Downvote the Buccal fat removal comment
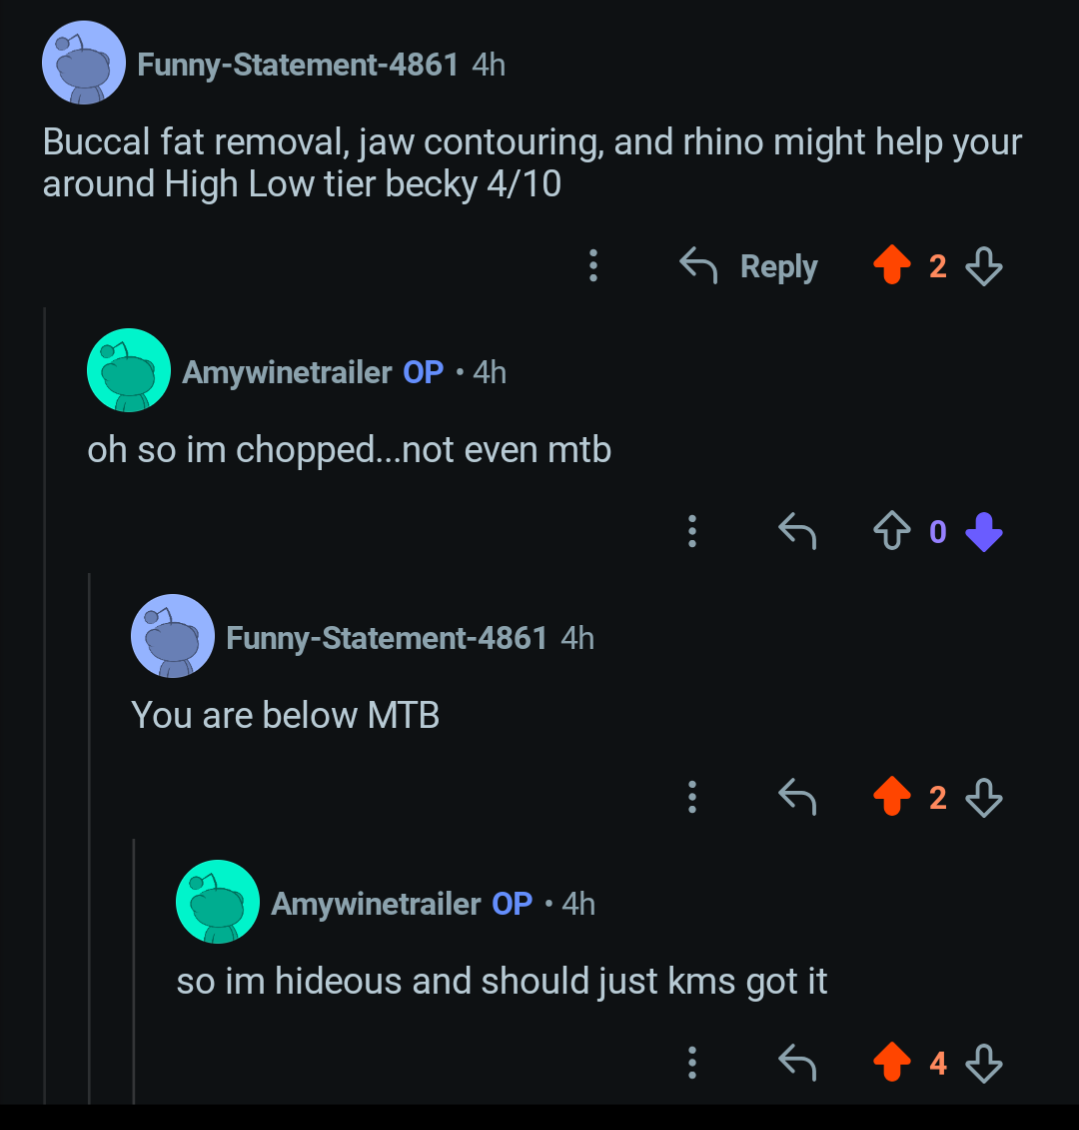The width and height of the screenshot is (1079, 1130). point(983,266)
